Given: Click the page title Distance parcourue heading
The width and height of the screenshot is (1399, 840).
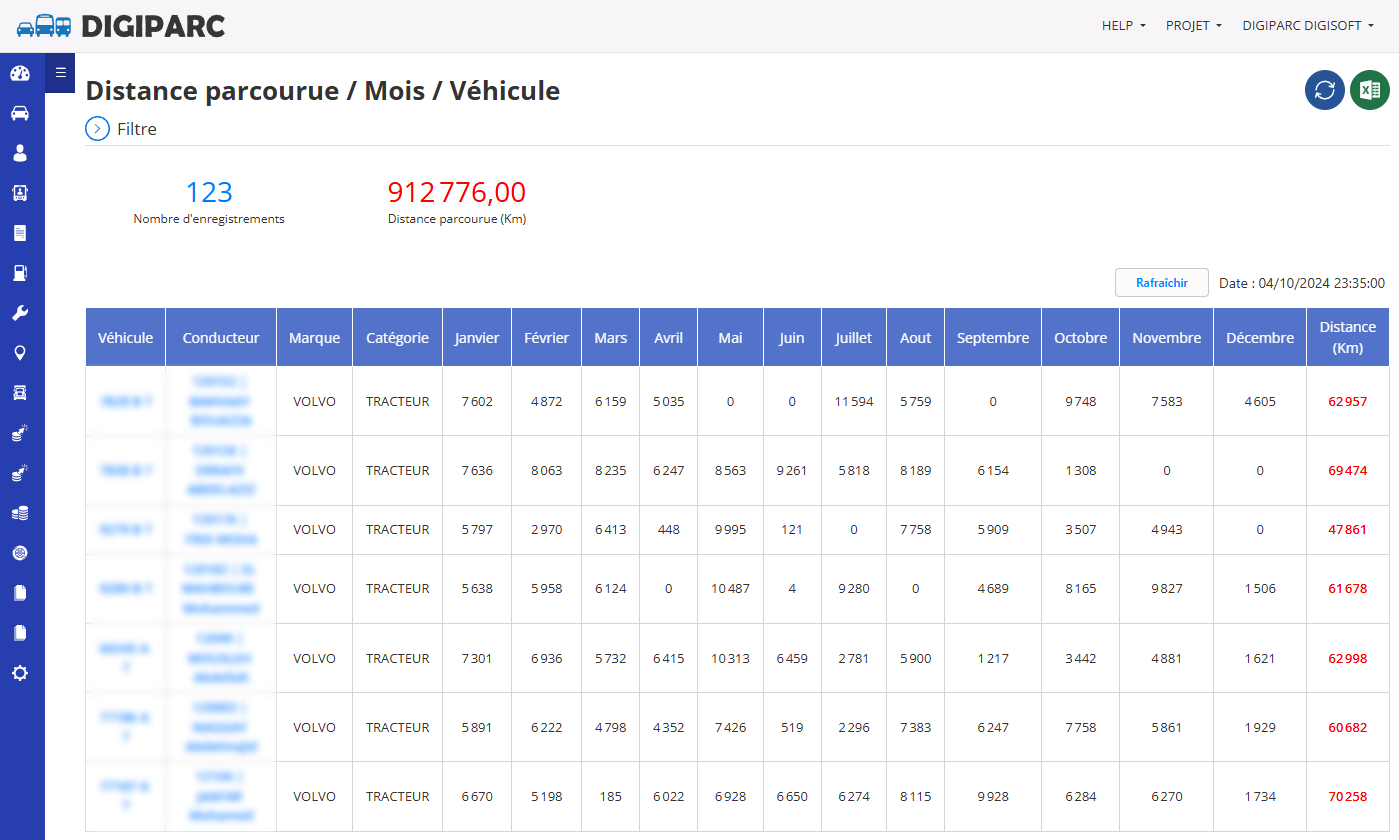Looking at the screenshot, I should 323,91.
